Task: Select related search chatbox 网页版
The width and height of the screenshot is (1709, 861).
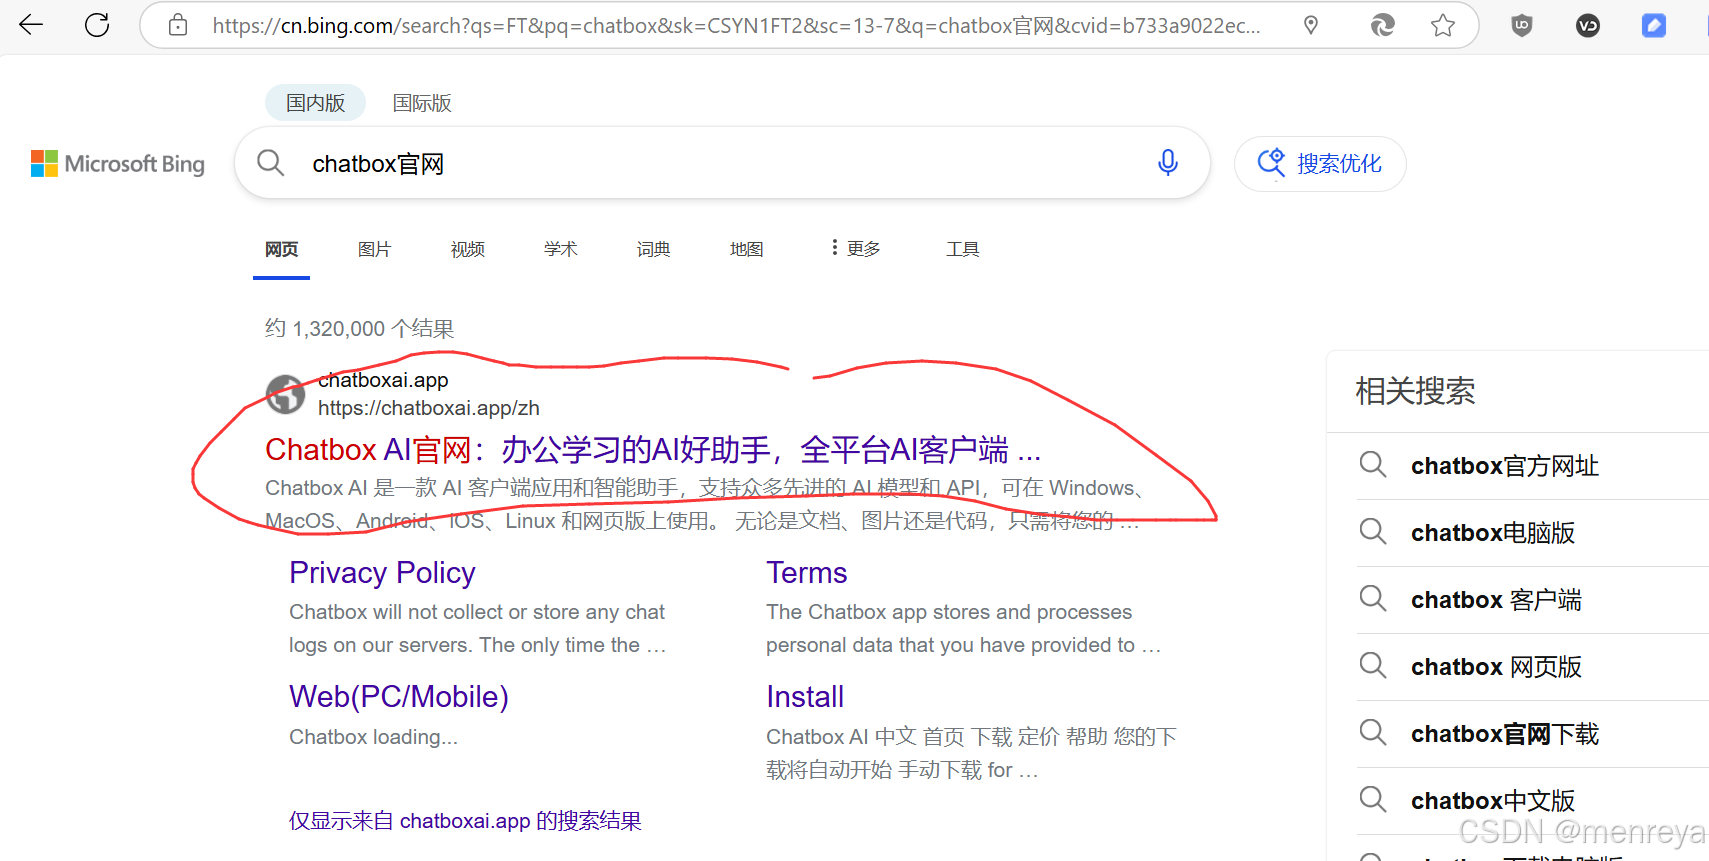Action: tap(1496, 667)
